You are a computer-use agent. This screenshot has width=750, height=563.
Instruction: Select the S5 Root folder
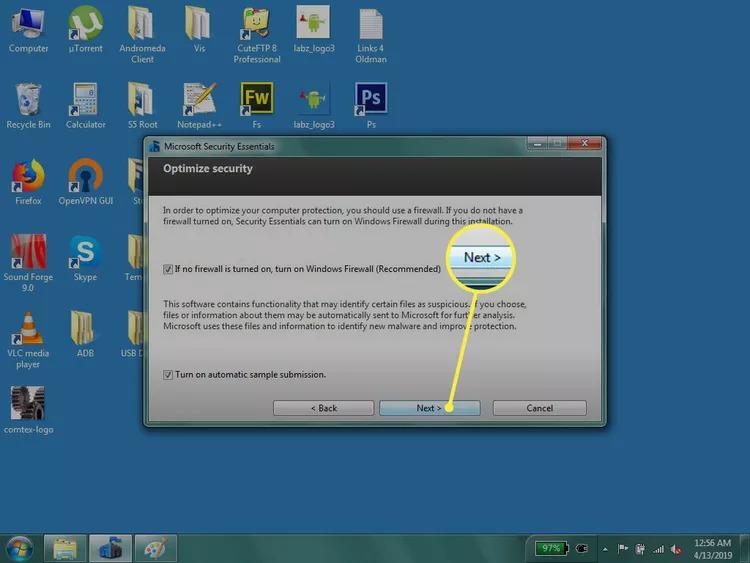click(142, 106)
